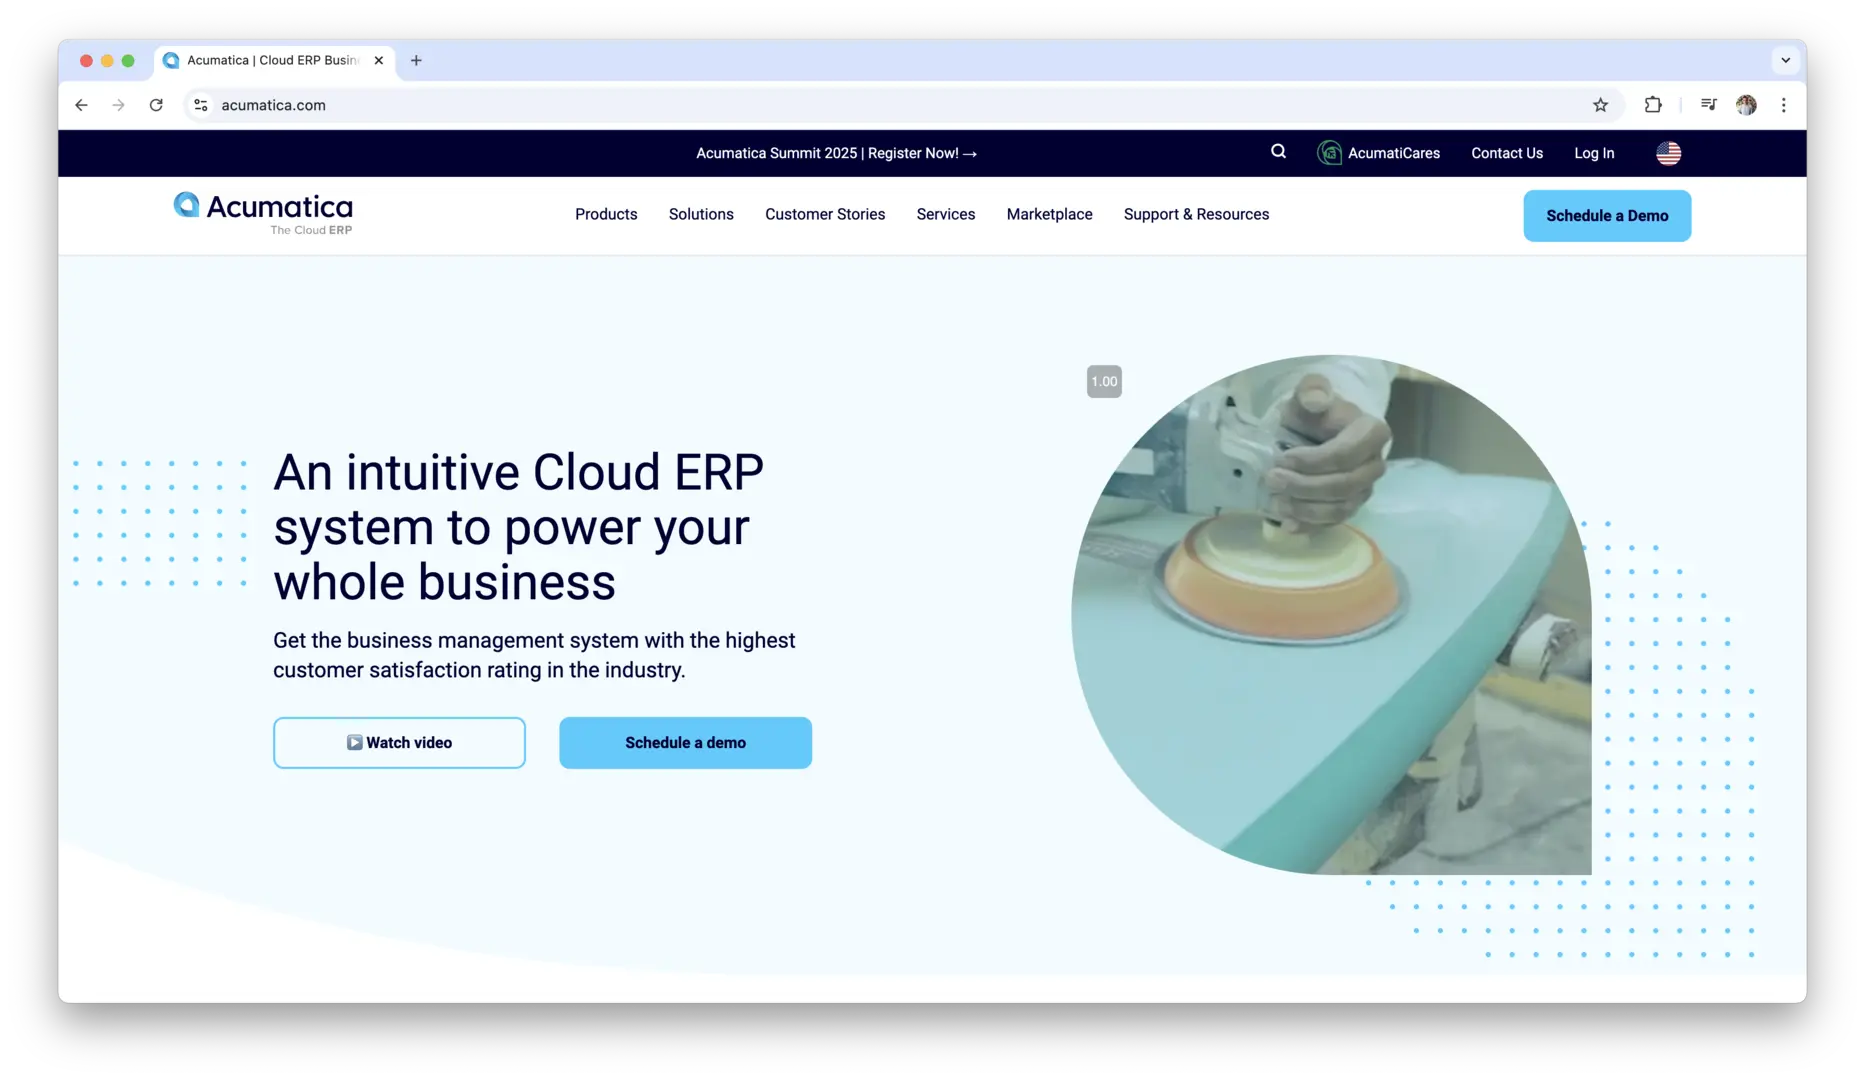The width and height of the screenshot is (1865, 1080).
Task: Open a new browser tab
Action: pyautogui.click(x=416, y=60)
